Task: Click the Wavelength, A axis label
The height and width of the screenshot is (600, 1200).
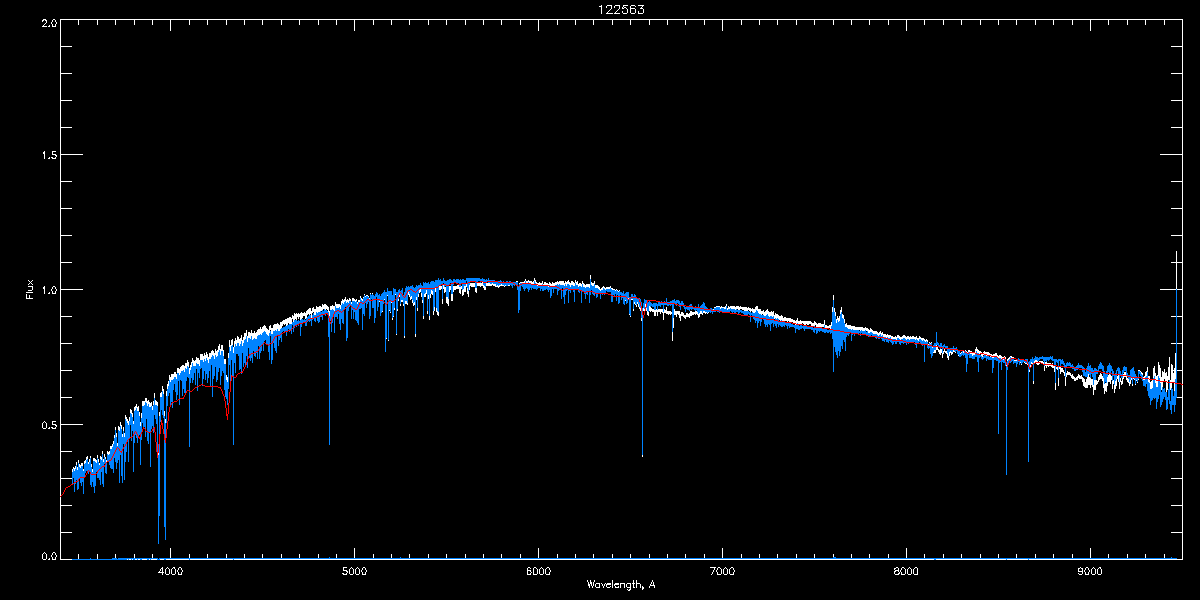Action: tap(621, 584)
